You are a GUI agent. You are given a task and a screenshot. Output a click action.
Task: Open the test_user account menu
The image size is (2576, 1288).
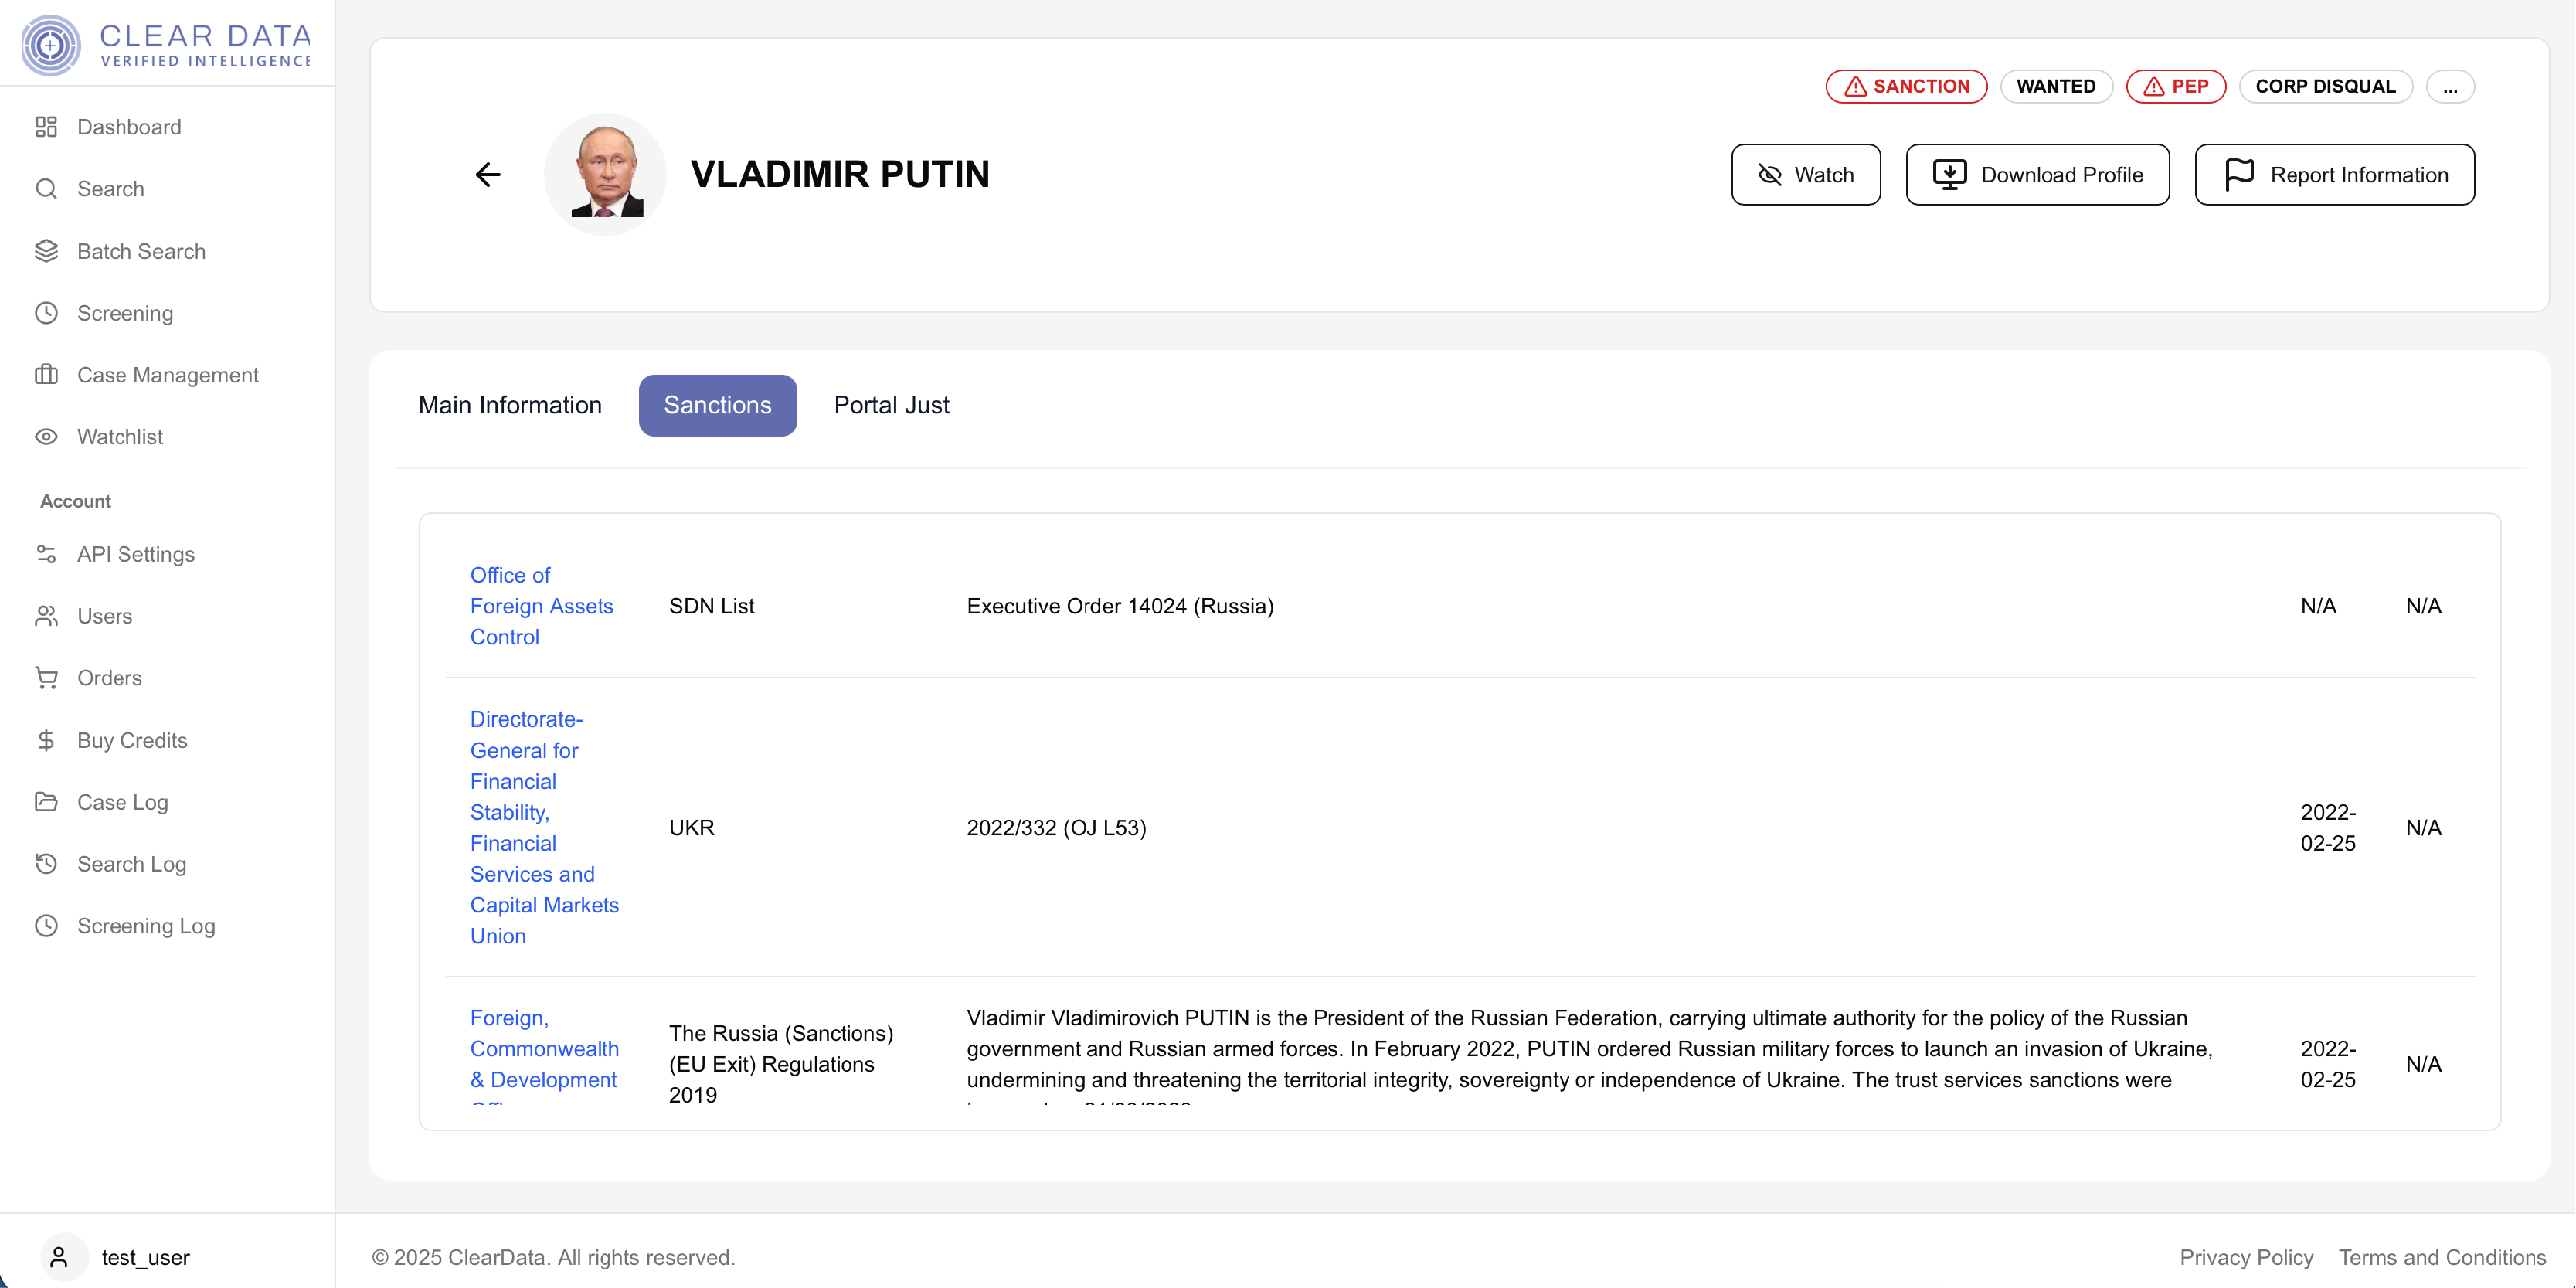point(145,1257)
